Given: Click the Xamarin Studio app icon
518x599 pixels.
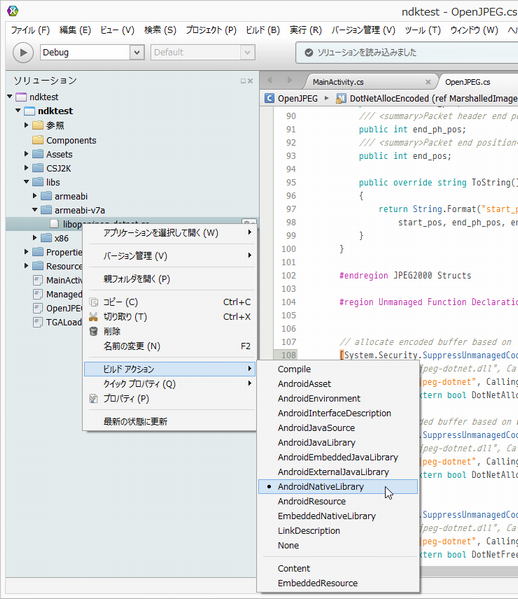Looking at the screenshot, I should pos(13,11).
